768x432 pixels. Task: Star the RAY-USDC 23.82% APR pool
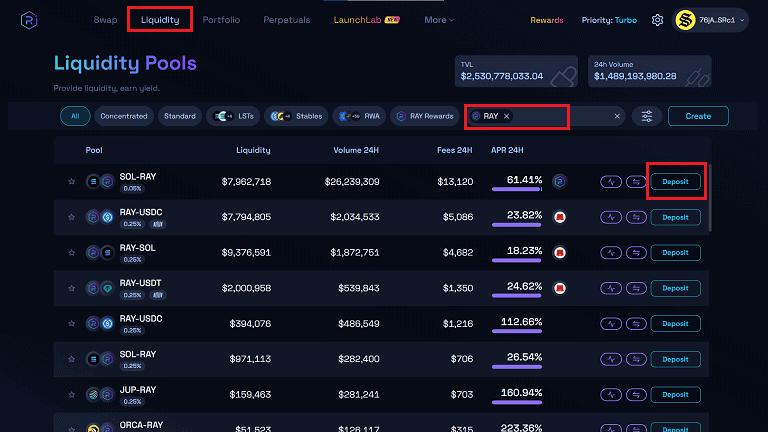coord(72,217)
